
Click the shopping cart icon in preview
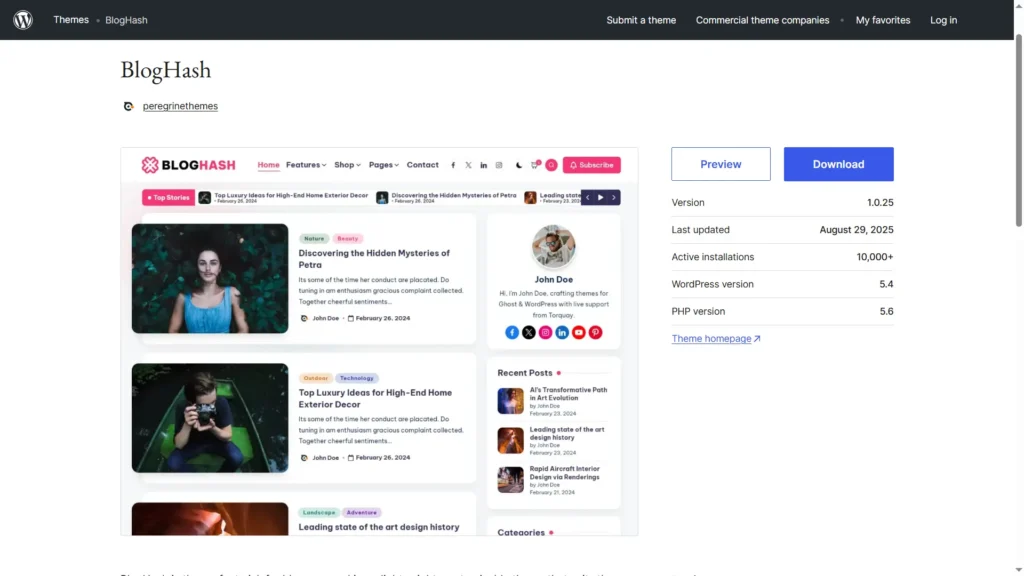coord(535,165)
